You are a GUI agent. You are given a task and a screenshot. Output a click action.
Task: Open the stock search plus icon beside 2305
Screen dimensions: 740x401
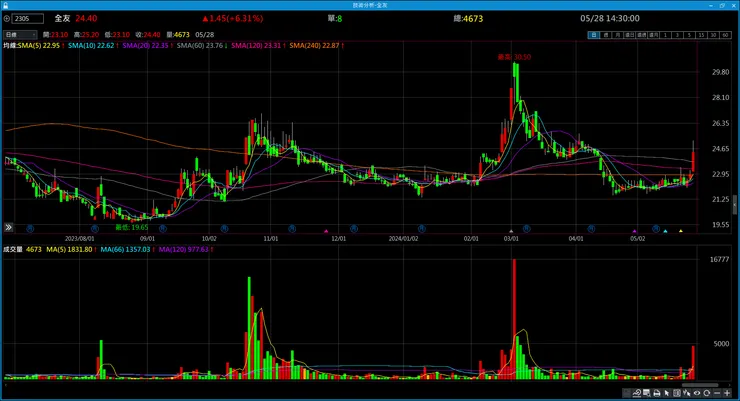click(x=7, y=18)
